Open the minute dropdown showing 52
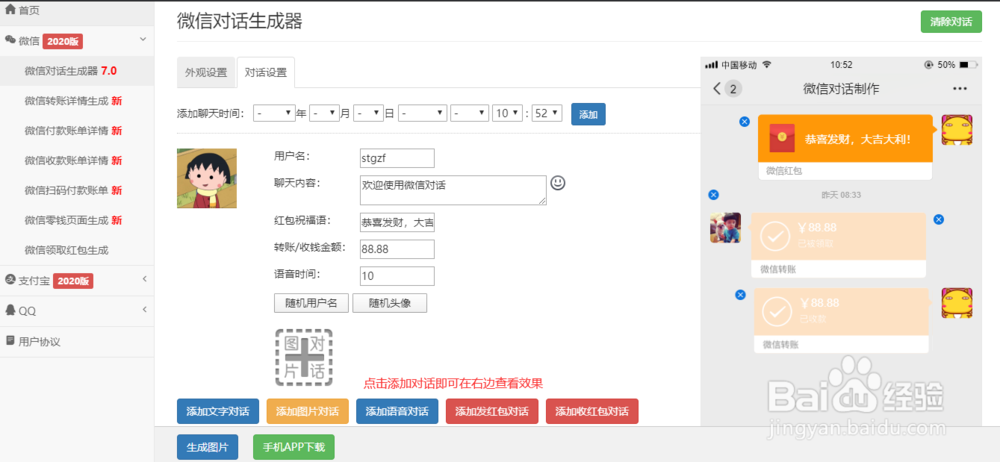The image size is (1000, 462). coord(547,113)
